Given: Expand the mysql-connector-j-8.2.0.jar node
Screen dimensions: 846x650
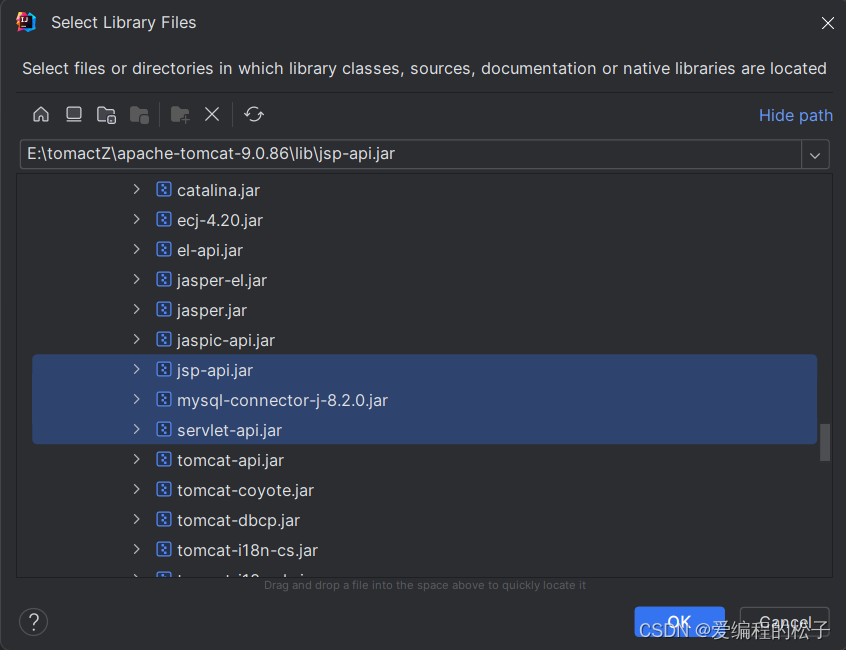Looking at the screenshot, I should (137, 399).
